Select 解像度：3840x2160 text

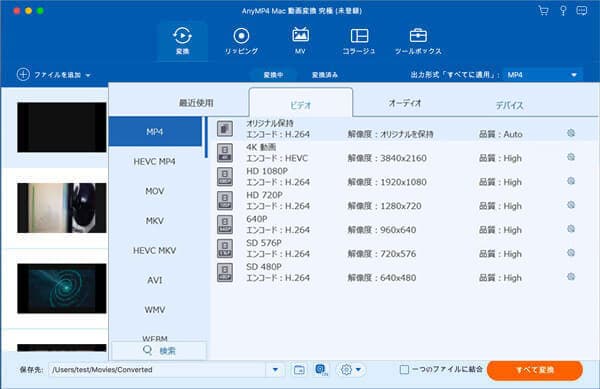click(387, 158)
